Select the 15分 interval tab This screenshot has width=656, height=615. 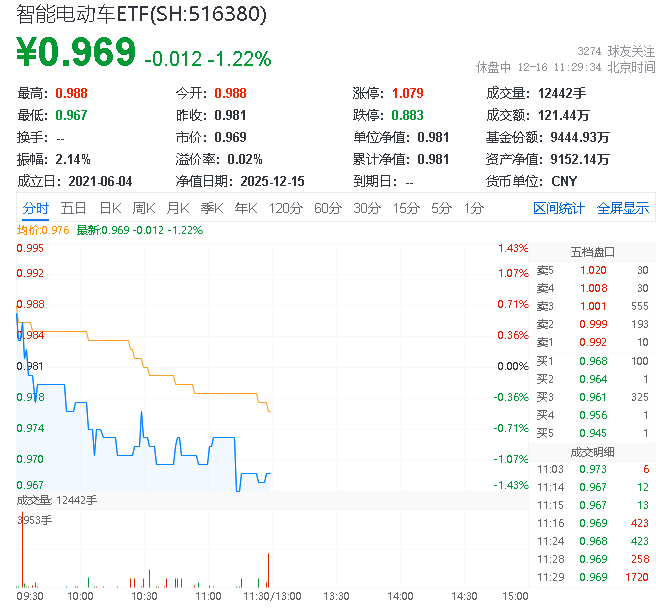click(x=406, y=208)
